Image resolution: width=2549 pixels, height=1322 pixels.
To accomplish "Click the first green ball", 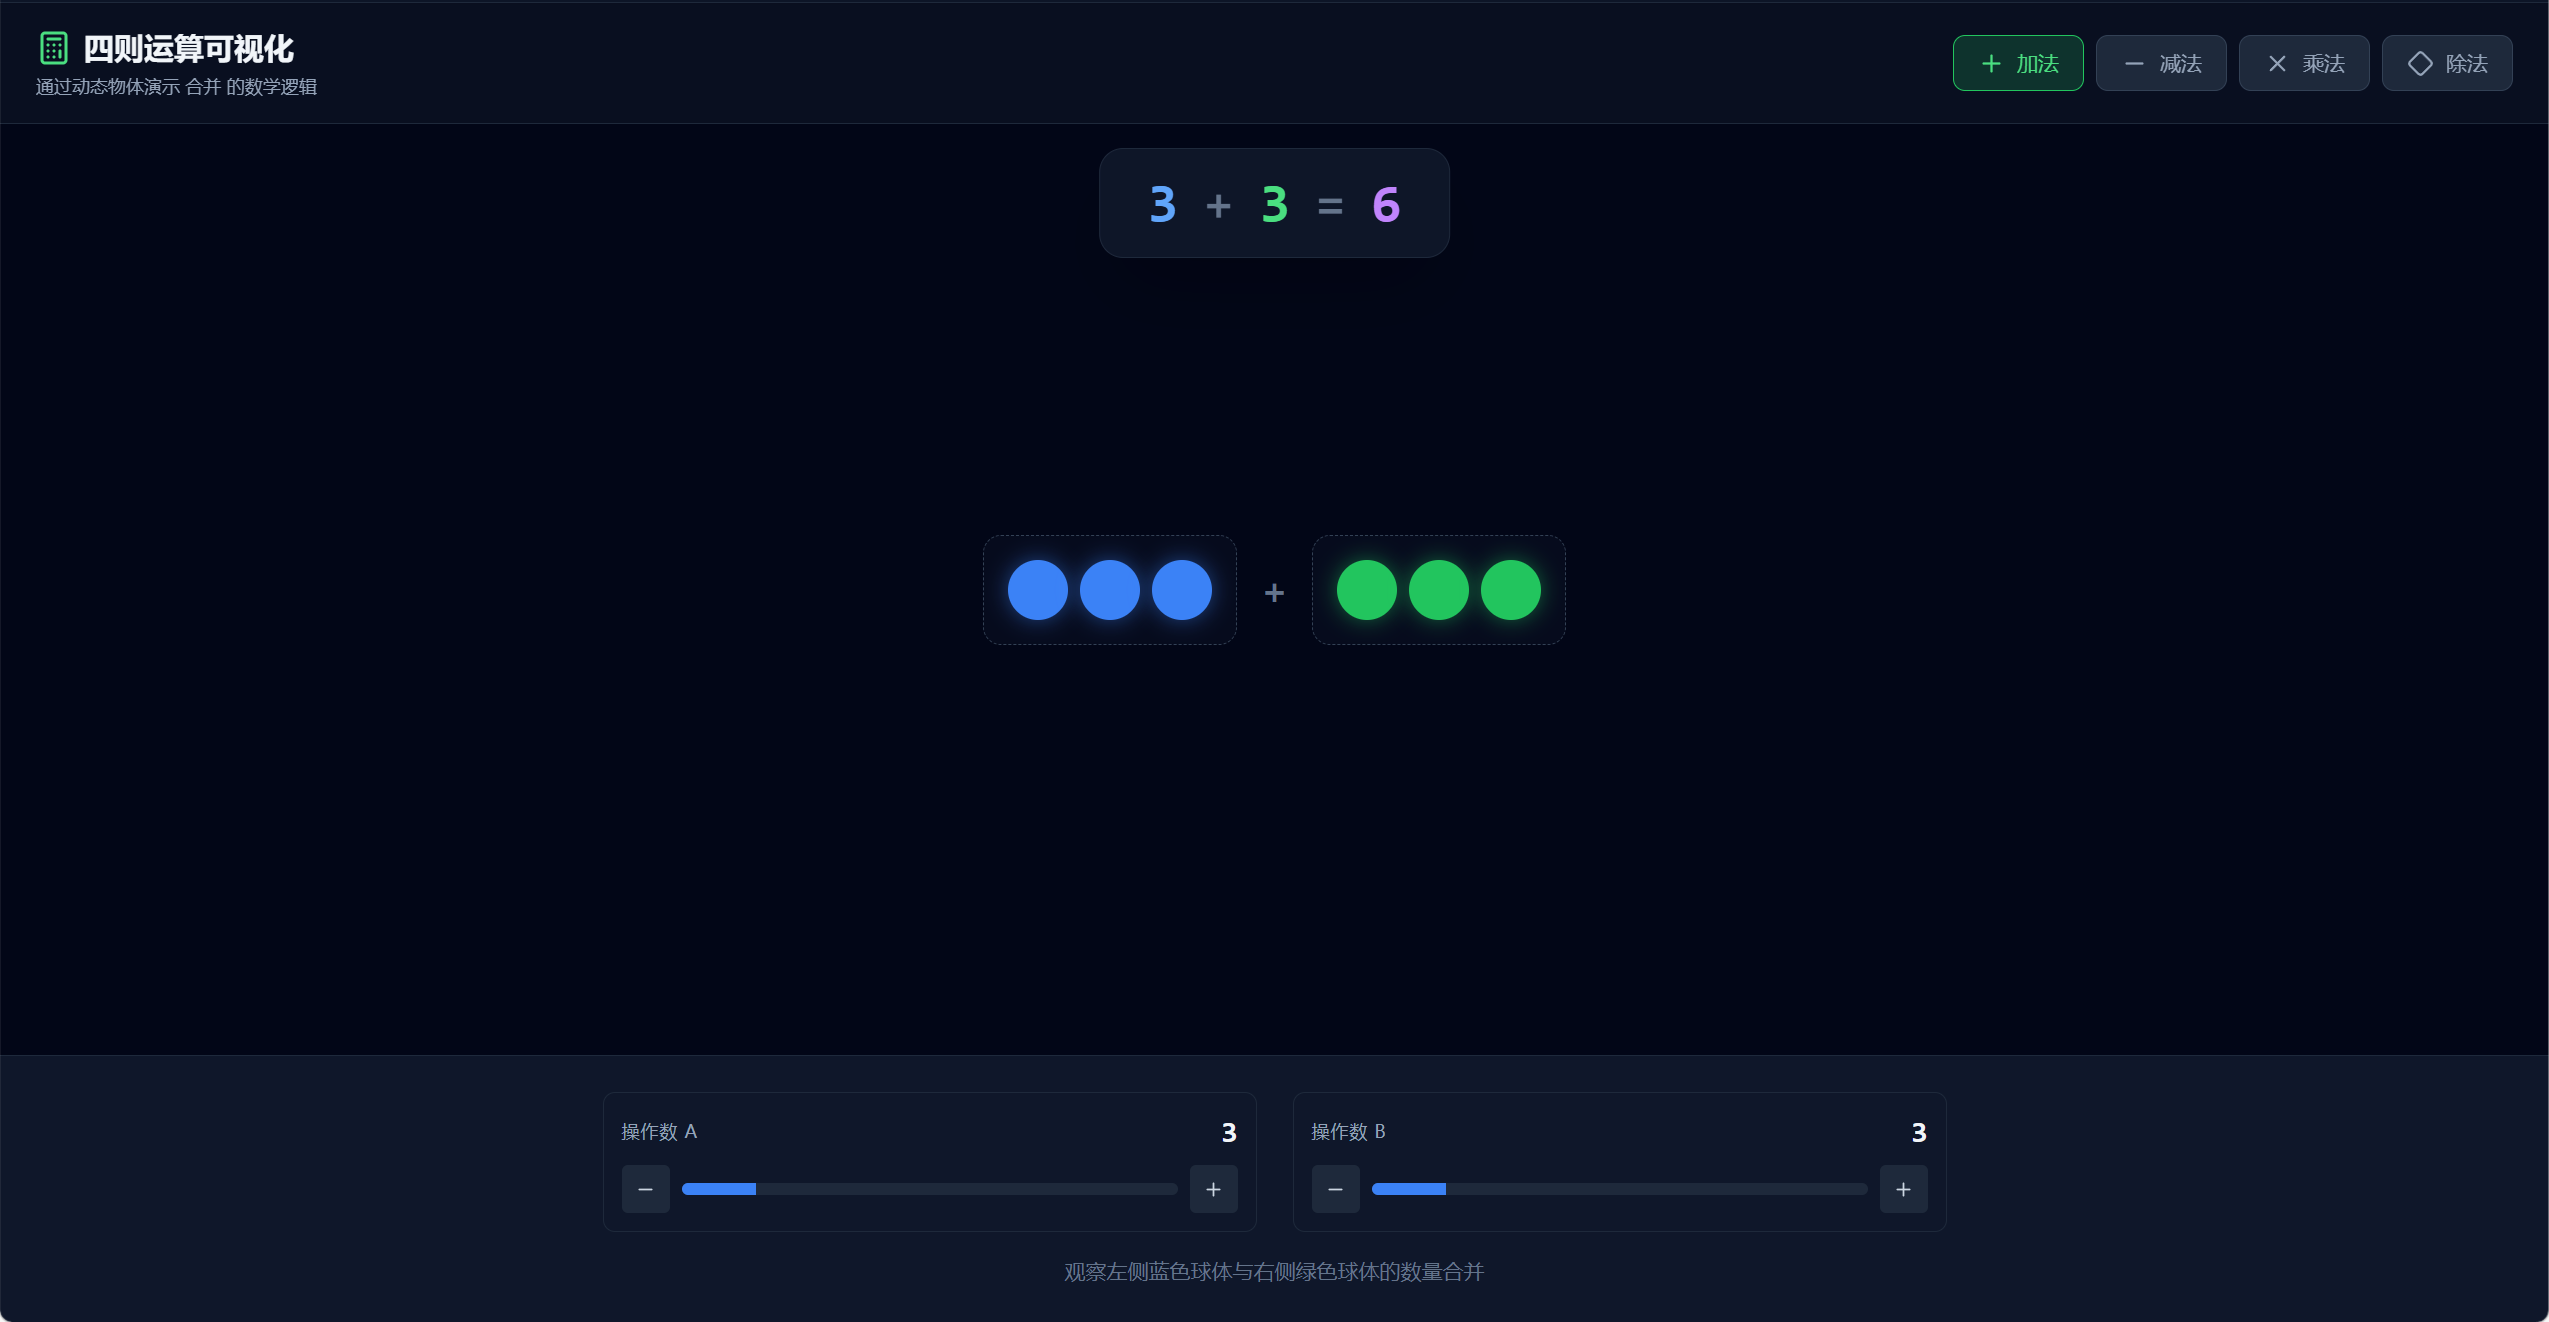I will (1366, 590).
